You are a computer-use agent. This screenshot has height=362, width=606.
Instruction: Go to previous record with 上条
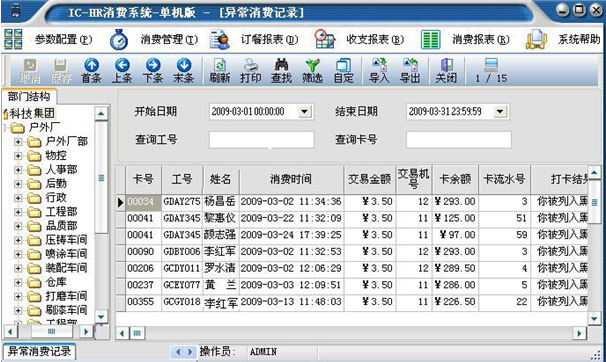tap(122, 65)
